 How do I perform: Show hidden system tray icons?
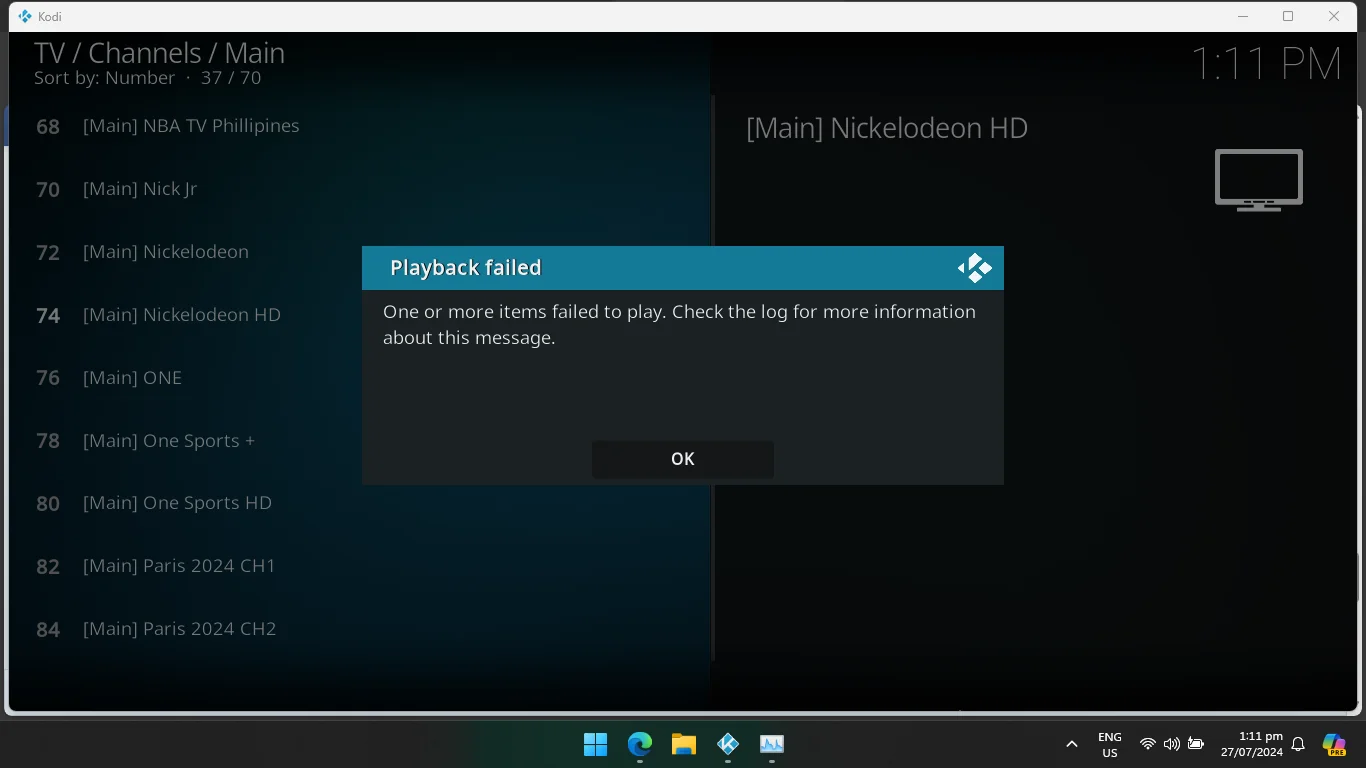coord(1072,744)
